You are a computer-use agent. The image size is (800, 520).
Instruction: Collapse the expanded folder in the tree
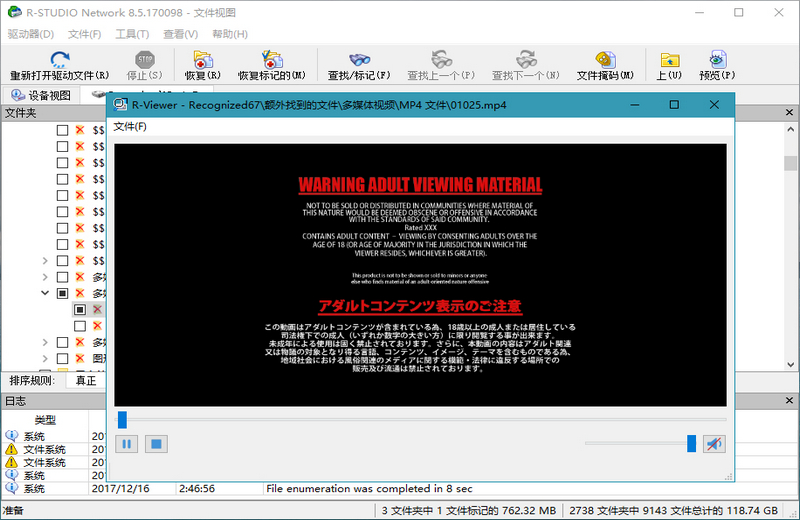point(44,294)
